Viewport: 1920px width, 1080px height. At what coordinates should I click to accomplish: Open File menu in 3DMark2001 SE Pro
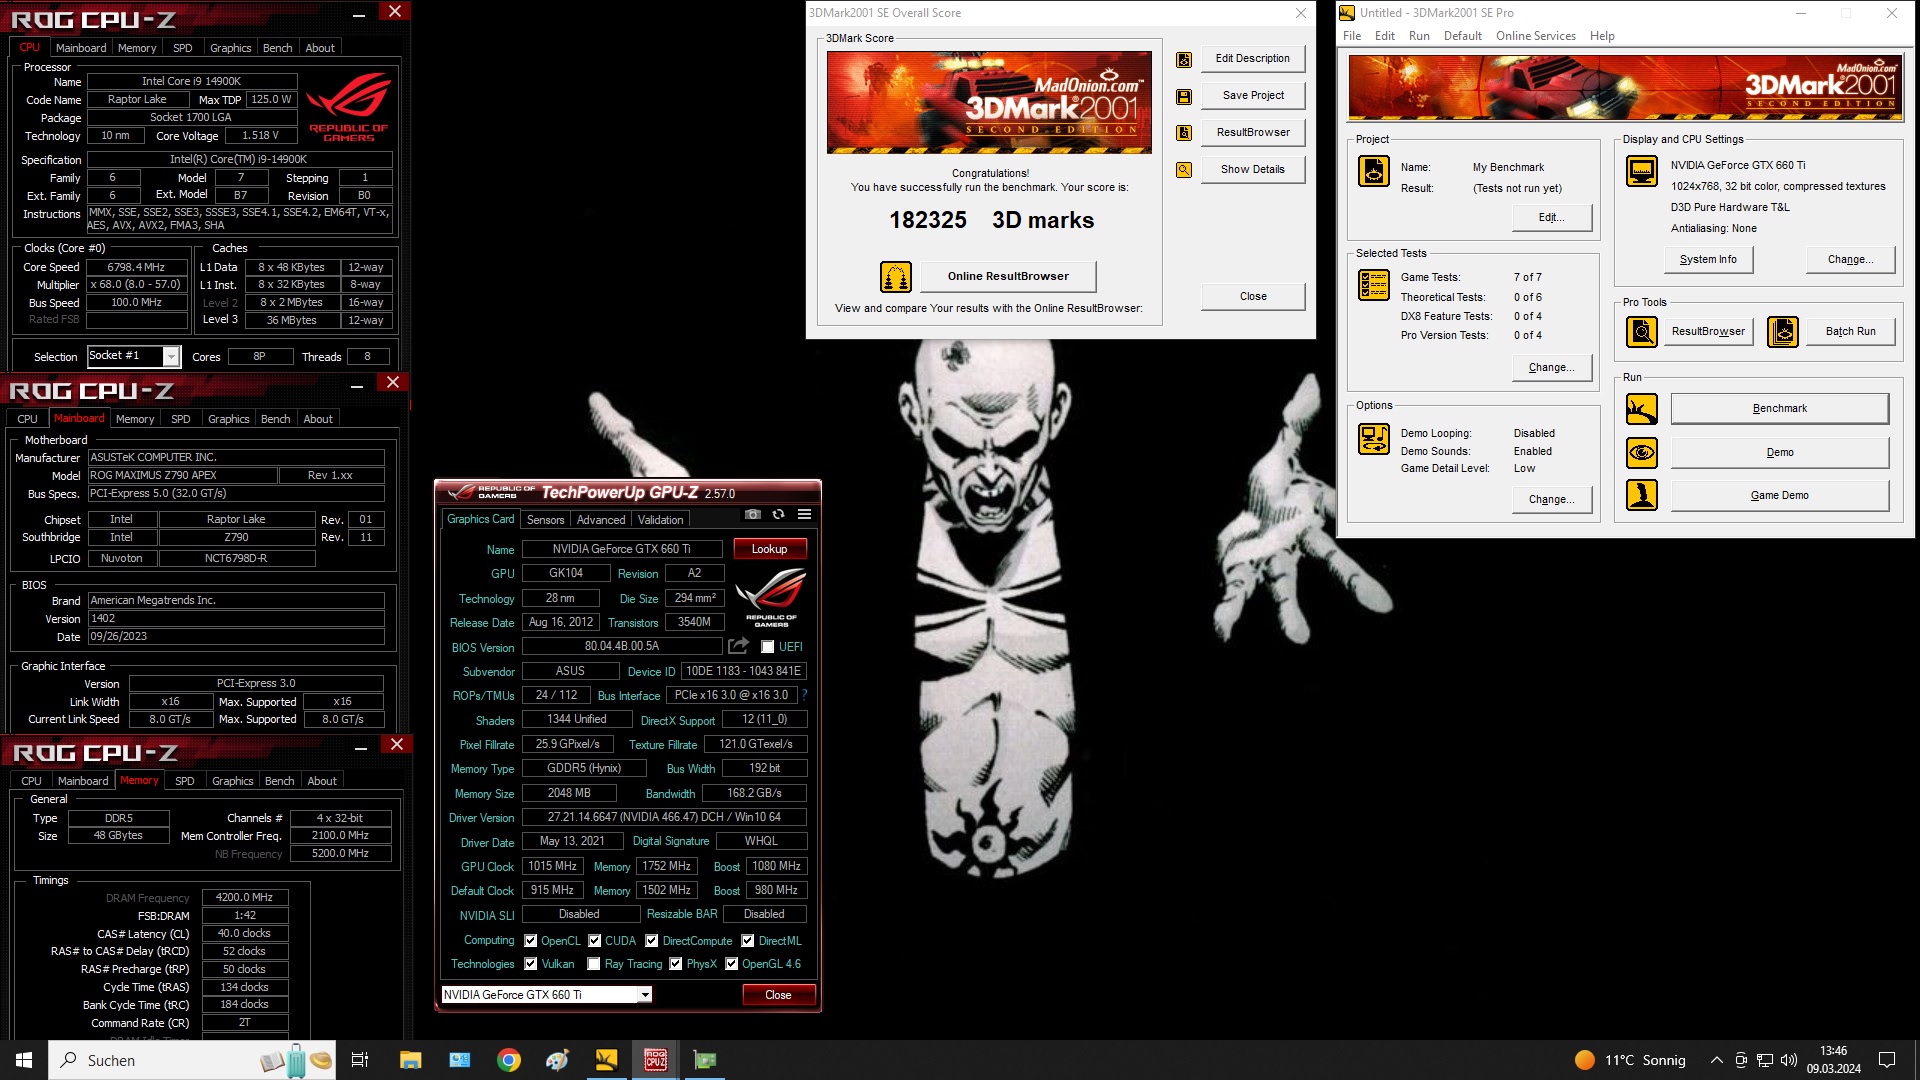1352,36
